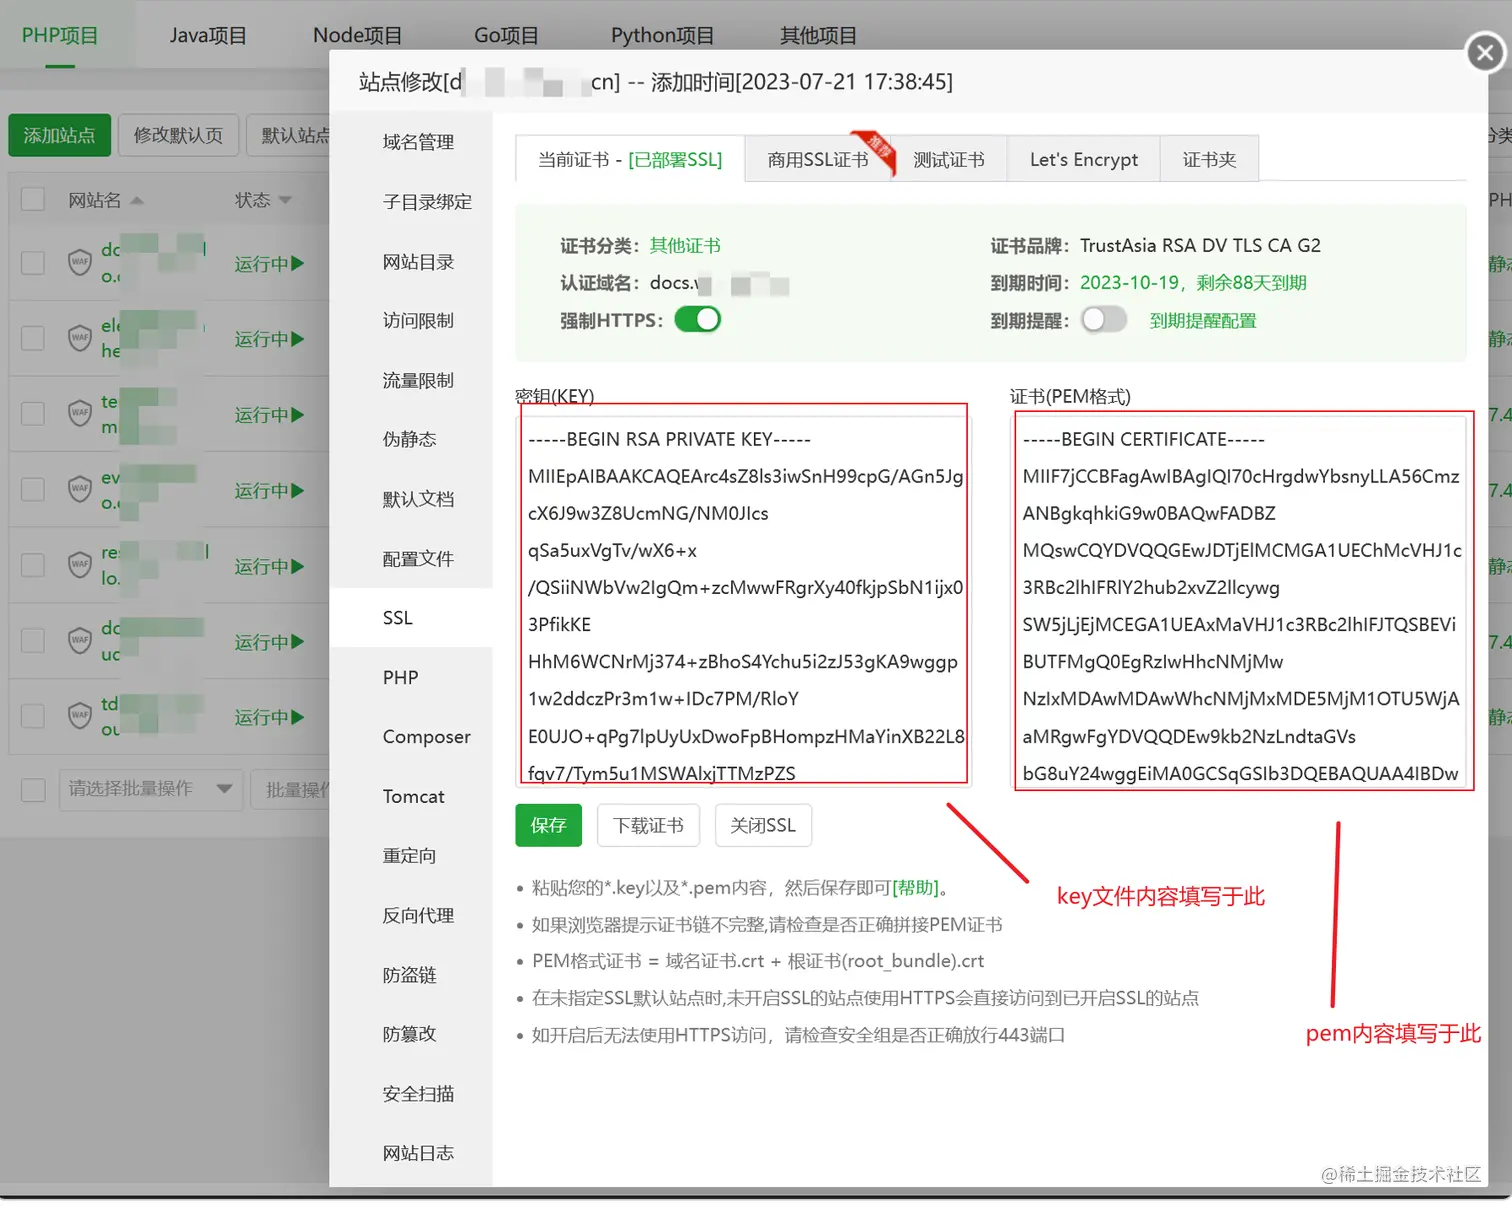The height and width of the screenshot is (1215, 1512).
Task: Select the 当前证书 tab
Action: click(x=630, y=159)
